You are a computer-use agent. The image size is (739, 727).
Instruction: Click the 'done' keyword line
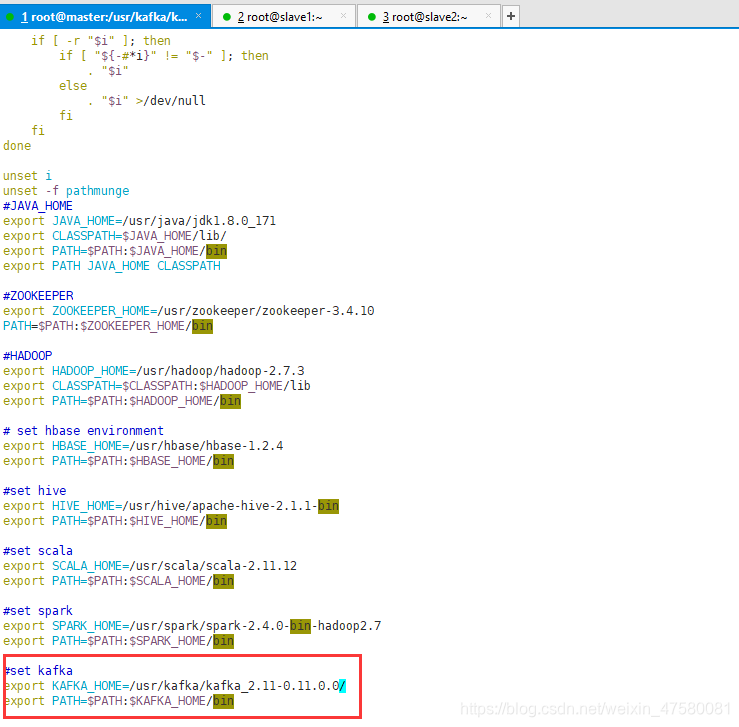pyautogui.click(x=17, y=146)
